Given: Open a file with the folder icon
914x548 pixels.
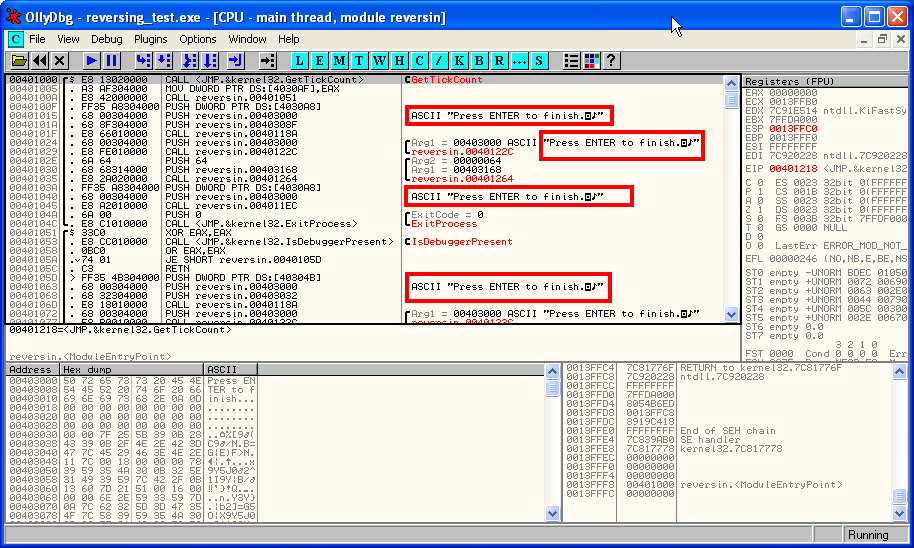Looking at the screenshot, I should click(x=19, y=61).
